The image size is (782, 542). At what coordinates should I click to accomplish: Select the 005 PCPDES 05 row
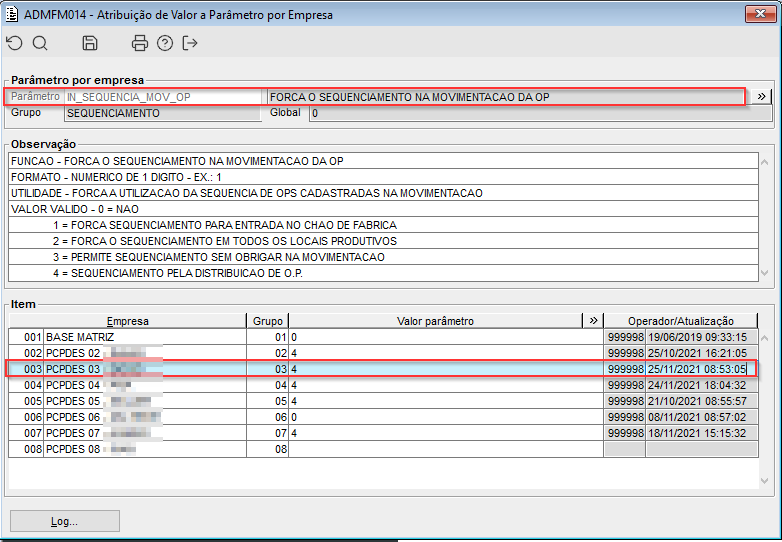pos(383,401)
